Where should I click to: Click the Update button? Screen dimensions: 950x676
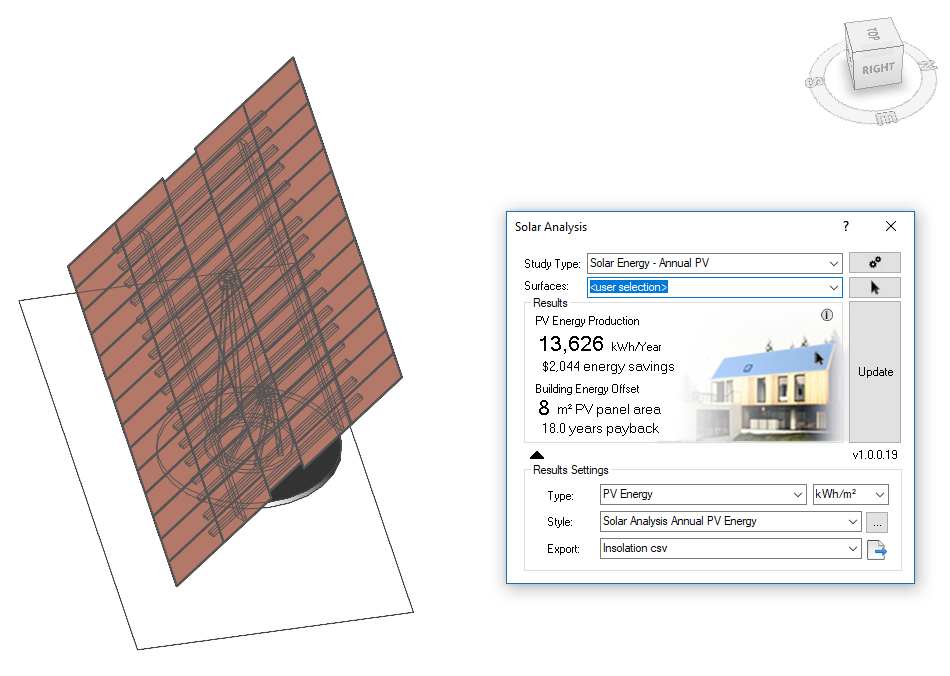point(875,372)
